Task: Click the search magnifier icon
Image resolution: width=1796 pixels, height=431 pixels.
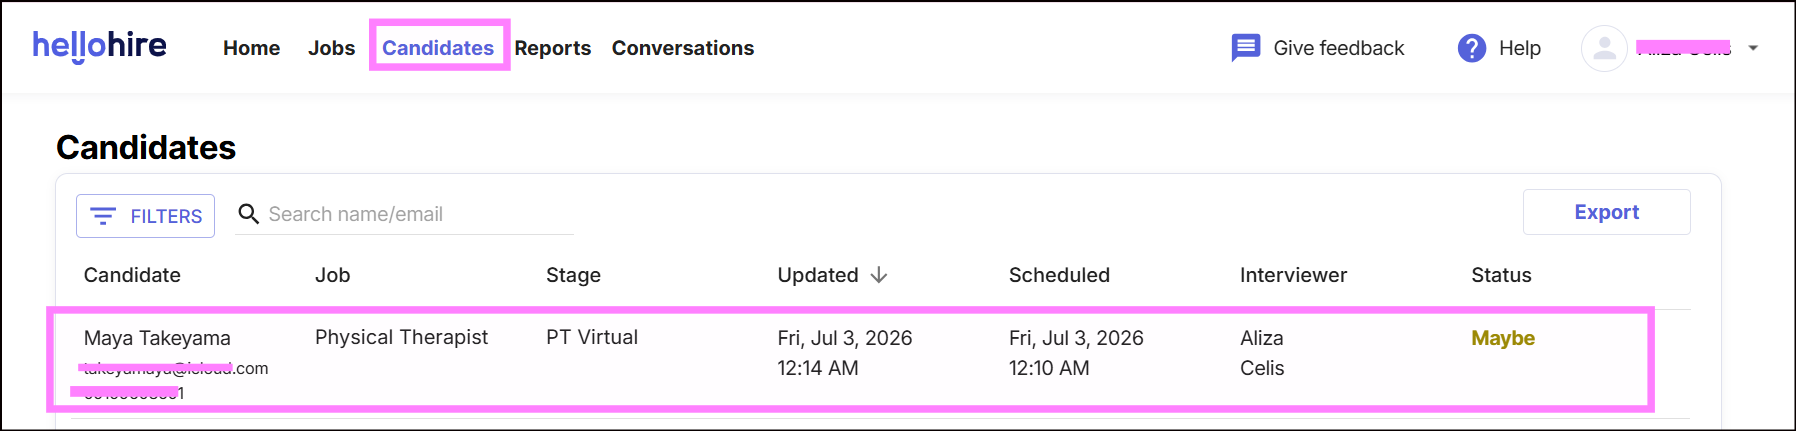Action: point(249,214)
